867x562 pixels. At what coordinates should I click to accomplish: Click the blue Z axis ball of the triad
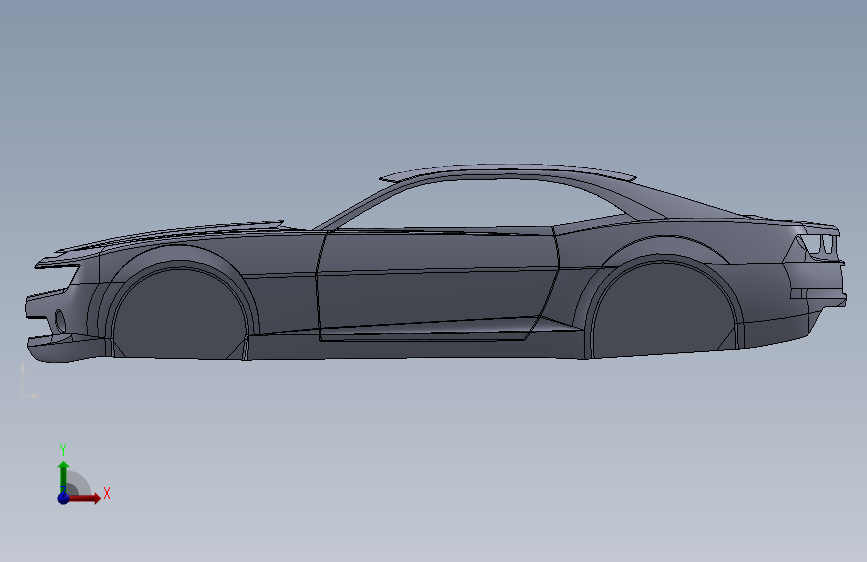(x=63, y=498)
